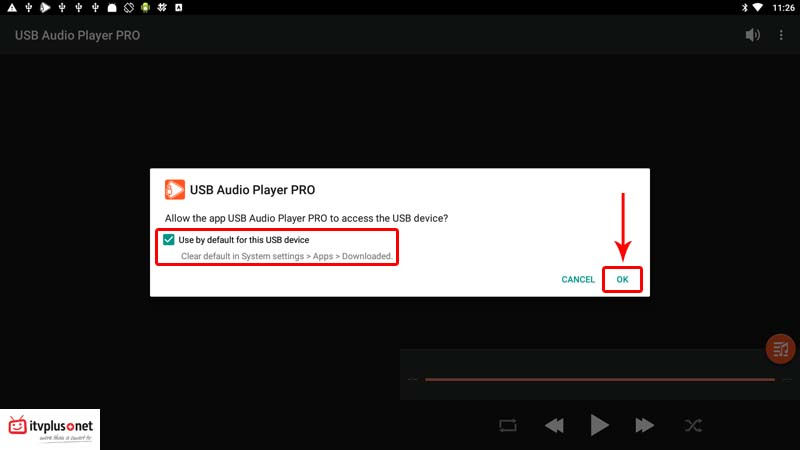
Task: Click the play-store notification icon in status bar
Action: click(45, 7)
